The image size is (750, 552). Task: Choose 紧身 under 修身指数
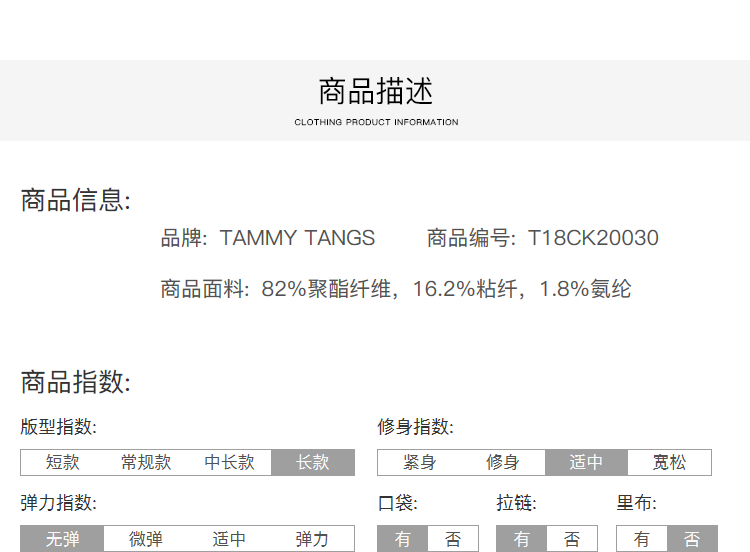click(419, 462)
